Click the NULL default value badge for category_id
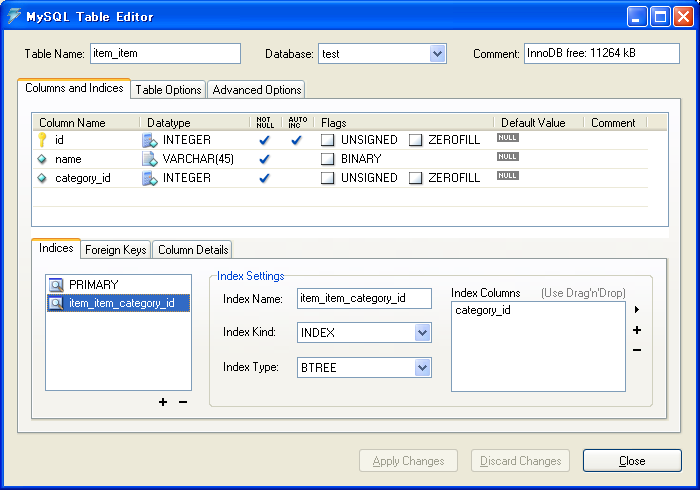This screenshot has height=490, width=700. coord(508,175)
